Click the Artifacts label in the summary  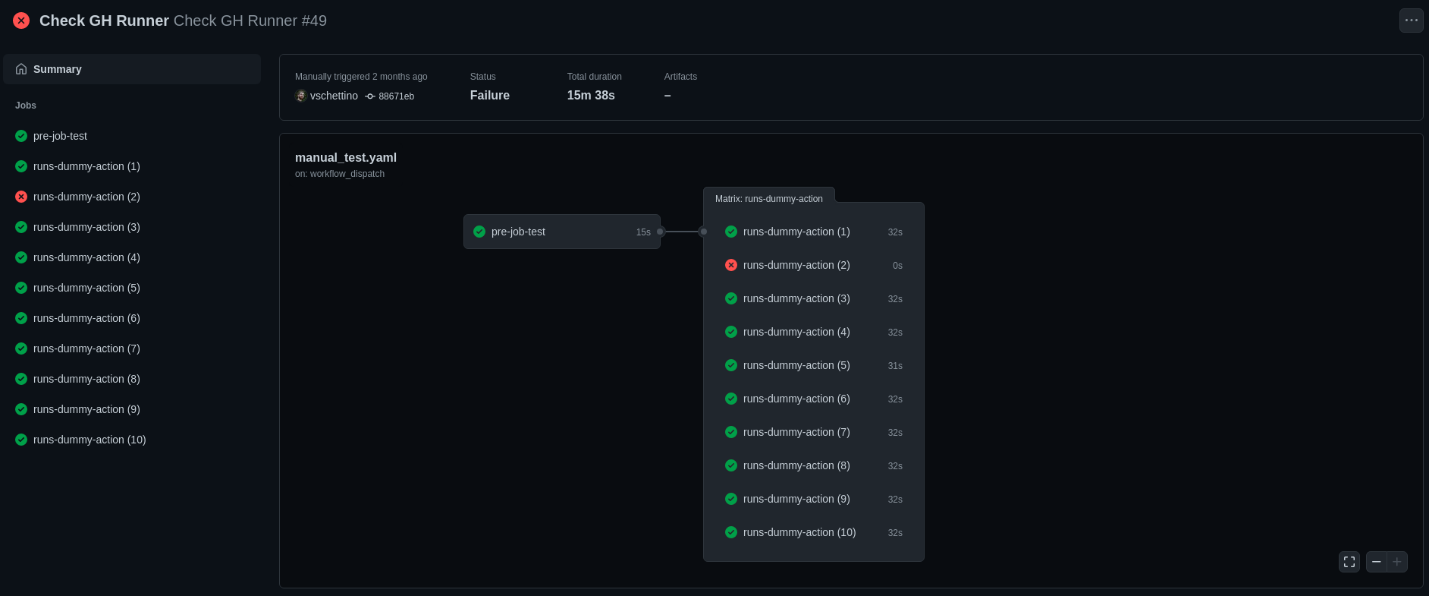tap(681, 76)
